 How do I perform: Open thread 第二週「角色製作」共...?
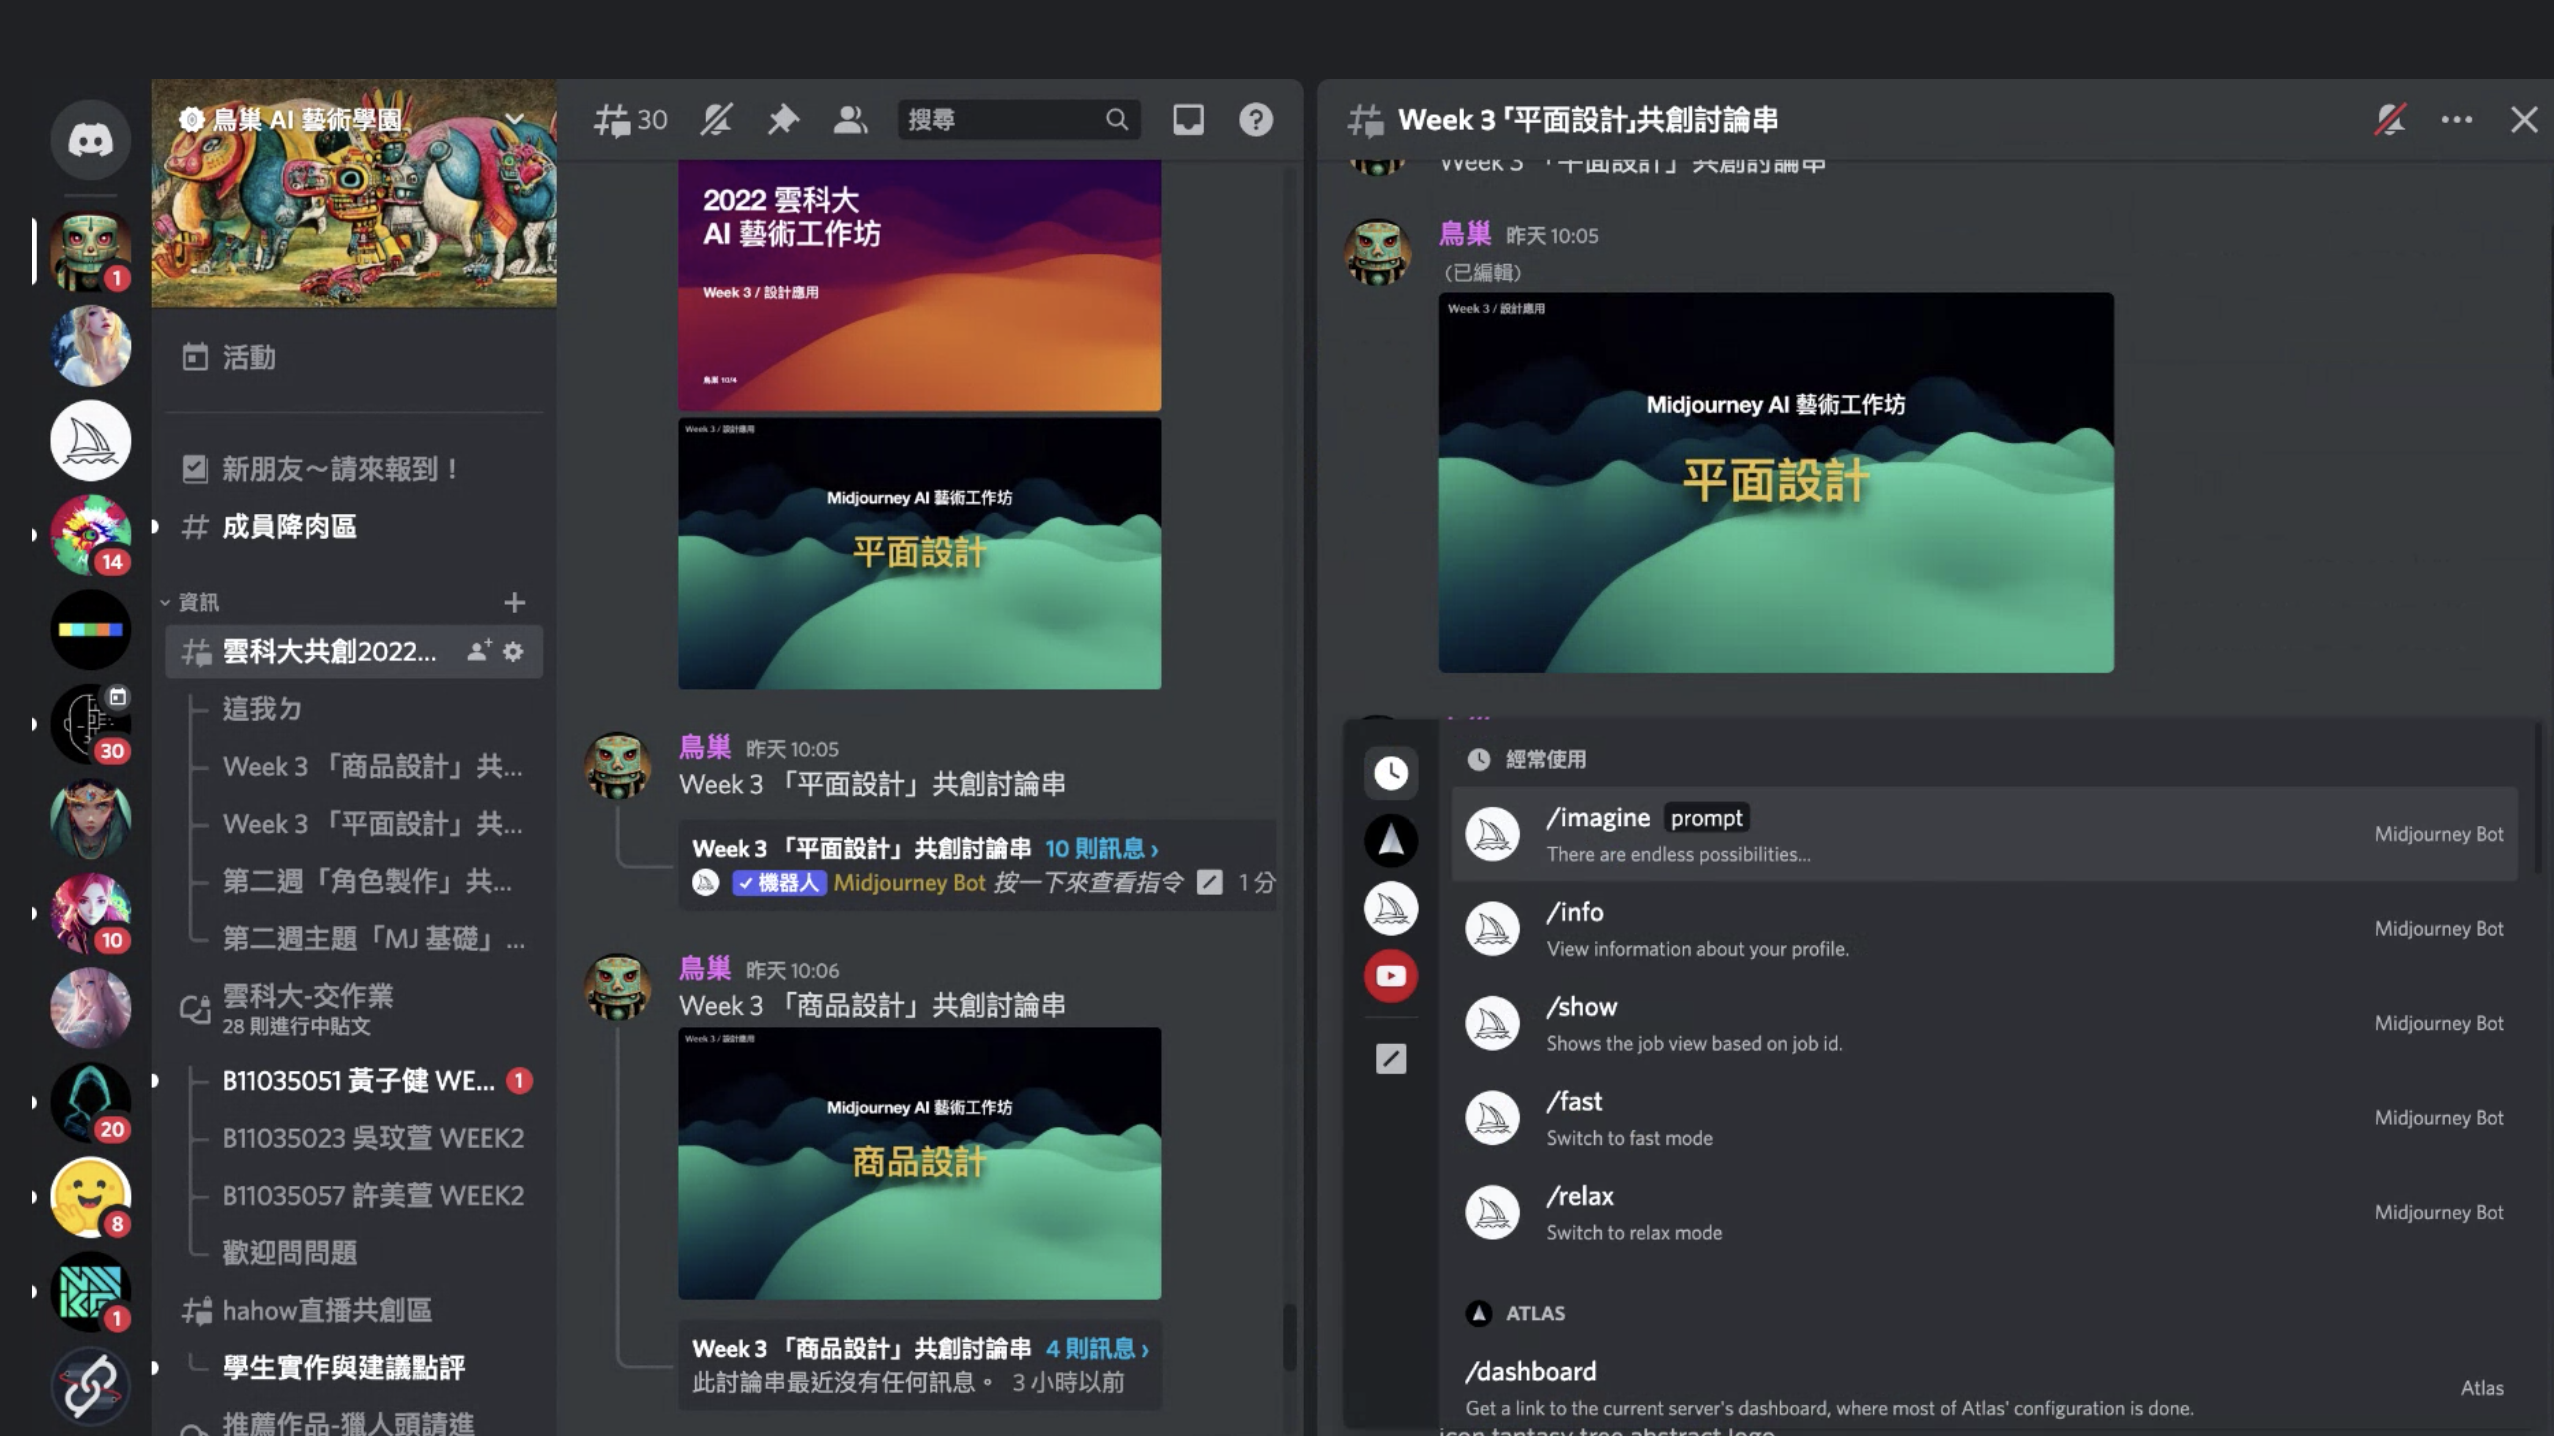point(366,880)
